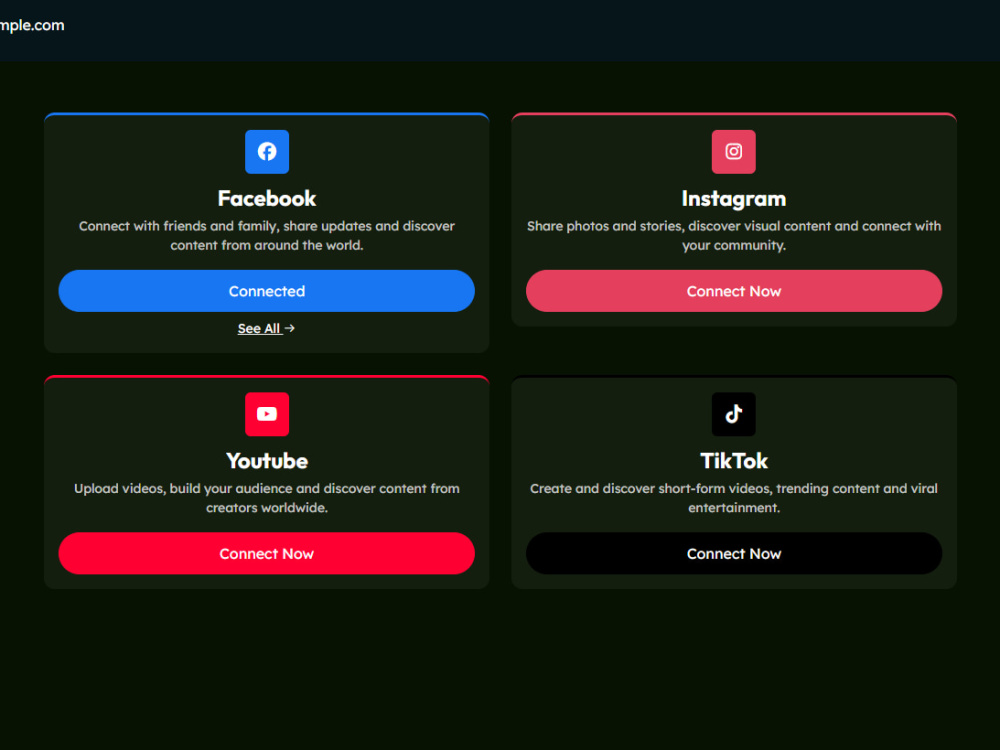This screenshot has height=750, width=1000.
Task: Click the 'Create and discover short-form videos' description
Action: 733,497
